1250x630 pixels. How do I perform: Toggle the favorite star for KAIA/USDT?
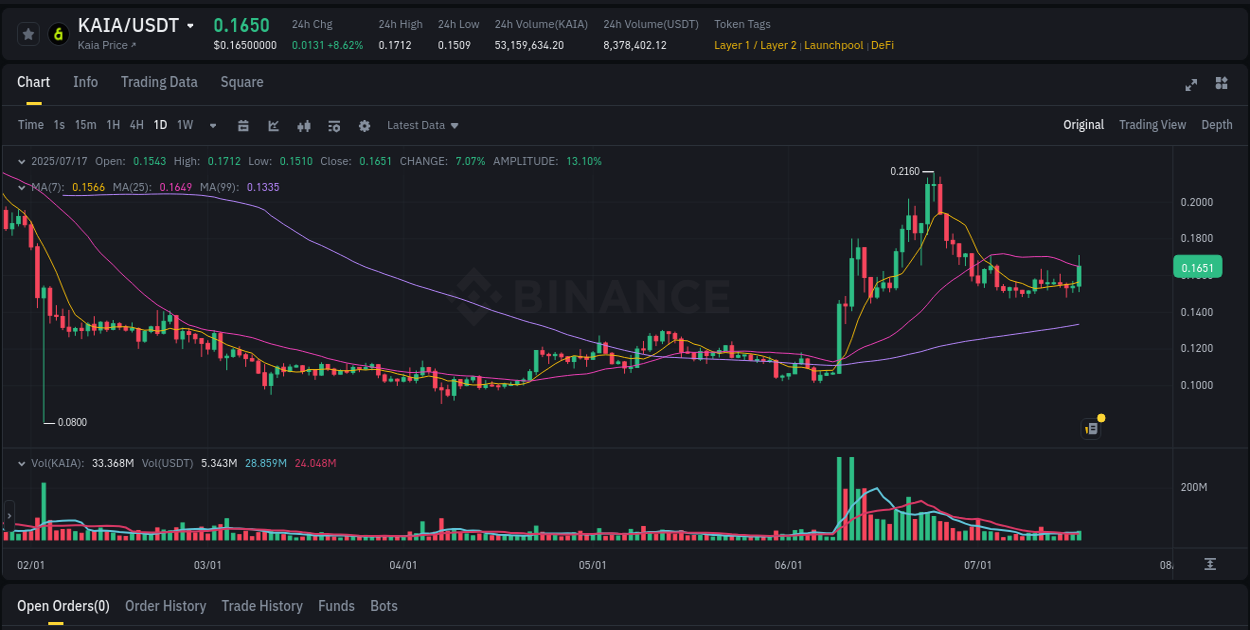(x=28, y=33)
